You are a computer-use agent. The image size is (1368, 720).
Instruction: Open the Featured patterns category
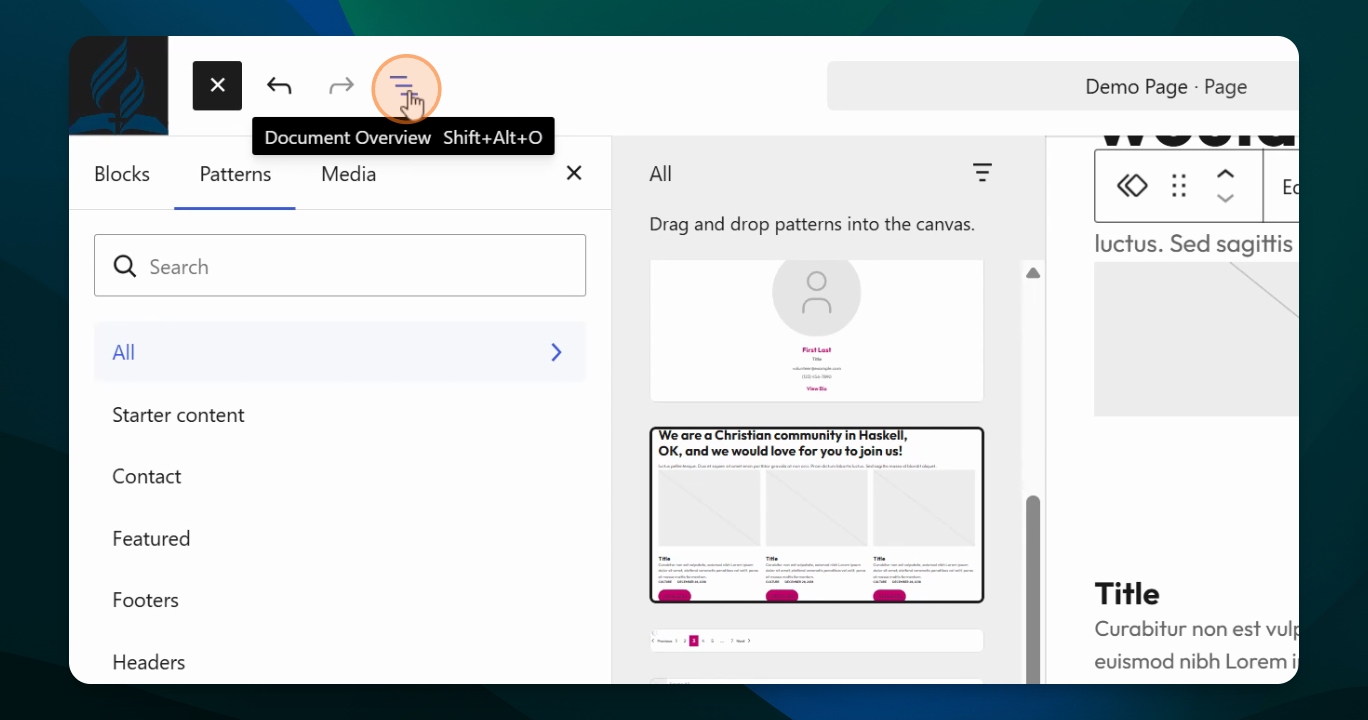(x=340, y=538)
